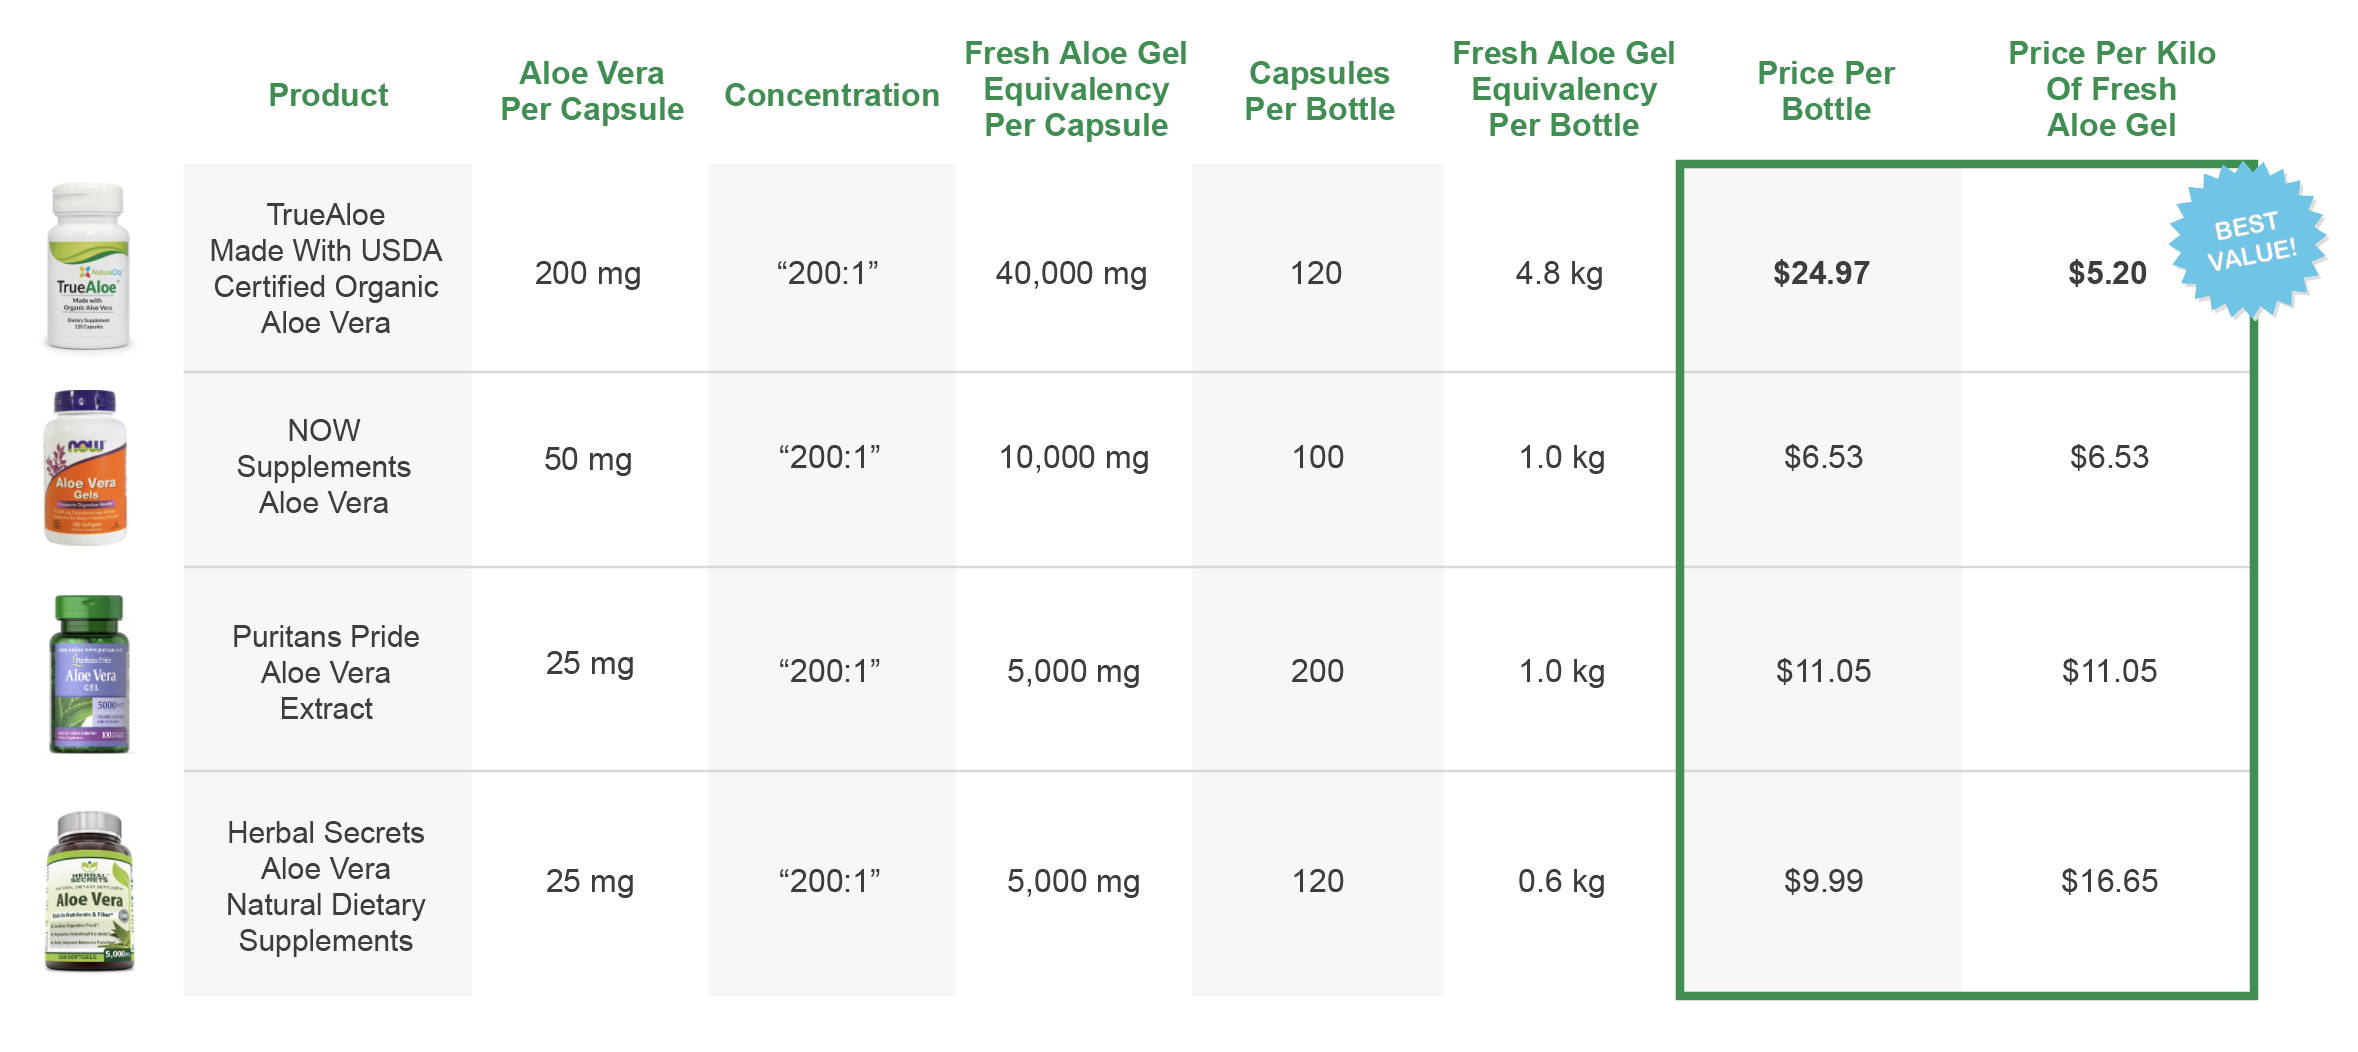Click the $16.65 per kilo value
2358x1052 pixels.
[x=2109, y=881]
